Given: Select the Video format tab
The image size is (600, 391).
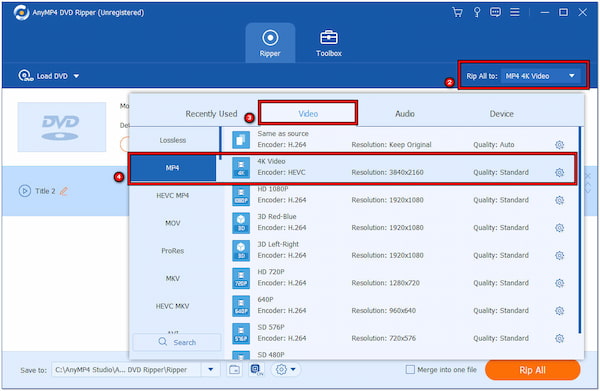Looking at the screenshot, I should coord(308,114).
